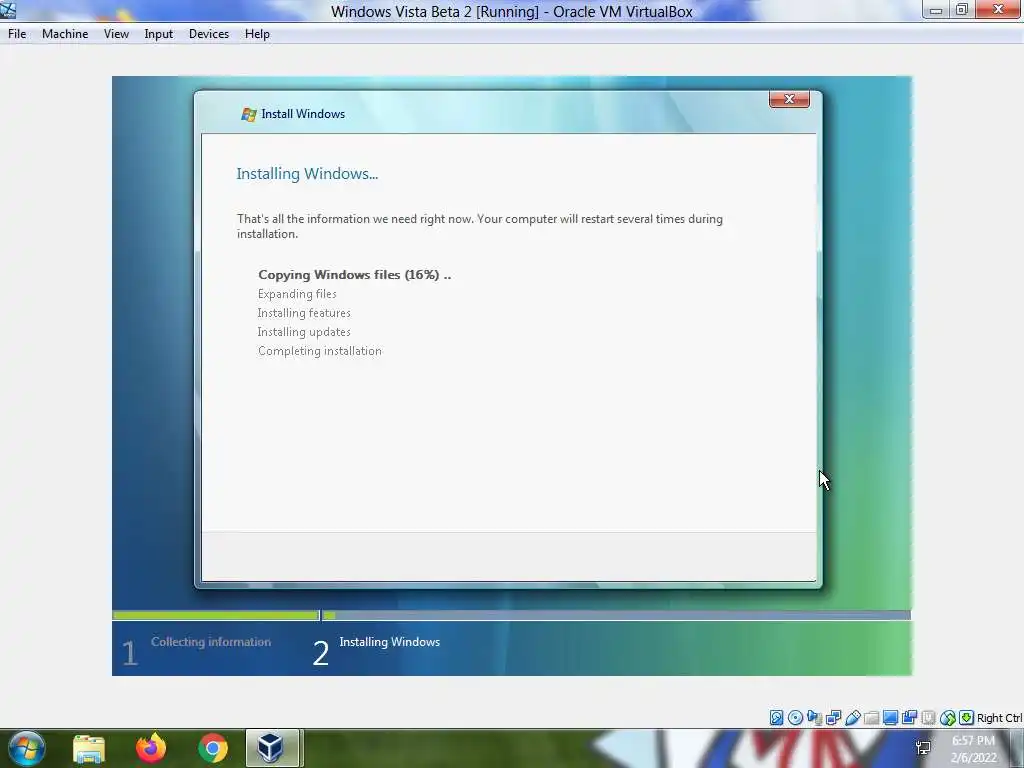1024x768 pixels.
Task: Open the Machine menu
Action: click(x=65, y=34)
